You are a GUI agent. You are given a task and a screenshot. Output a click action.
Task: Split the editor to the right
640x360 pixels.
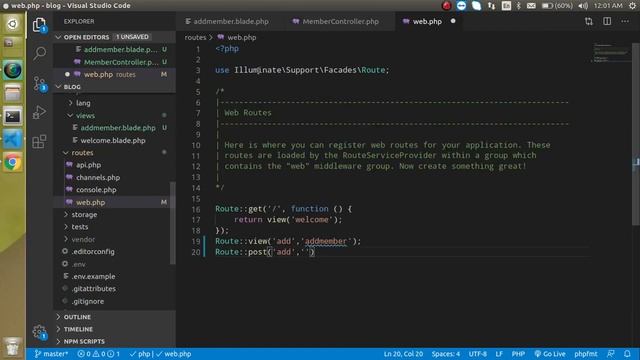point(607,21)
